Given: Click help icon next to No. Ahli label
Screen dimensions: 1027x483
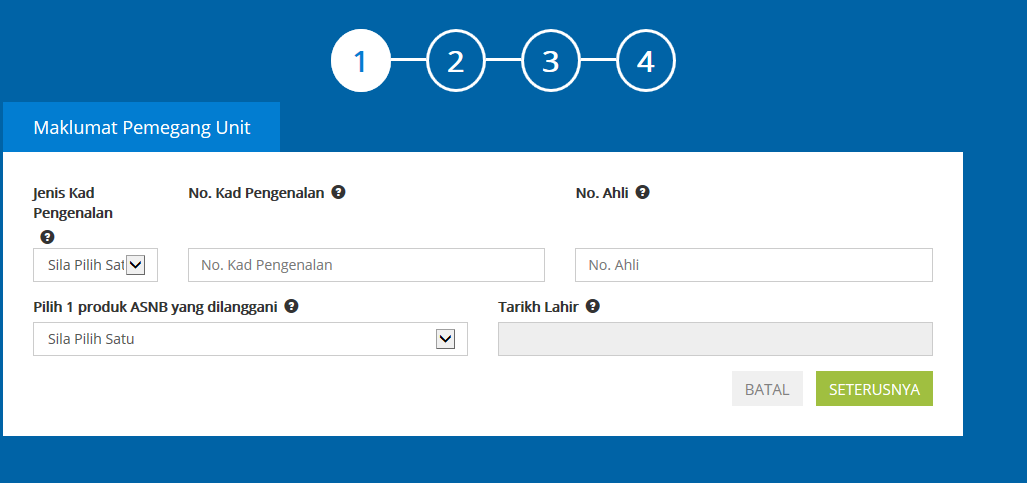Looking at the screenshot, I should click(x=643, y=192).
